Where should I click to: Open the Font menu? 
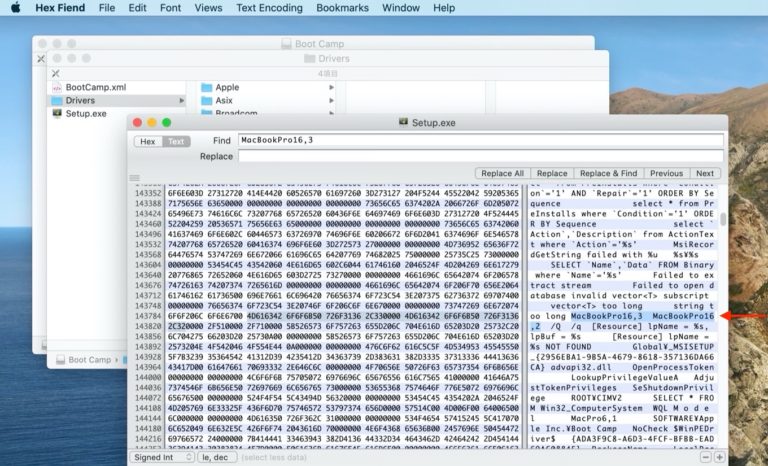click(x=170, y=8)
